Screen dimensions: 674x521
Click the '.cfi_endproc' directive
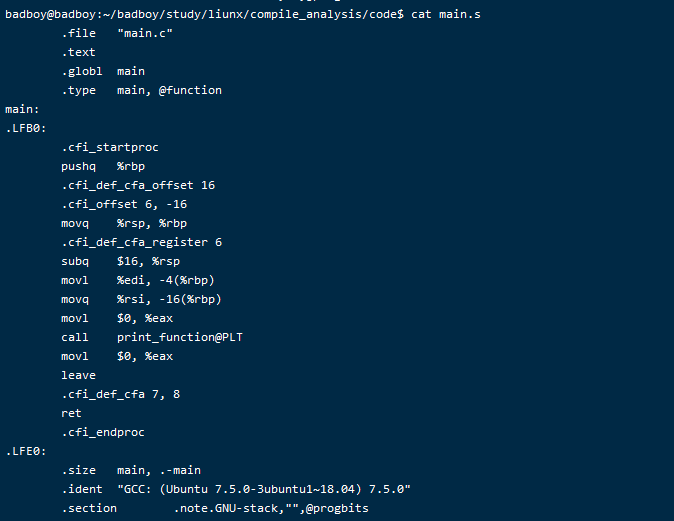click(x=103, y=432)
